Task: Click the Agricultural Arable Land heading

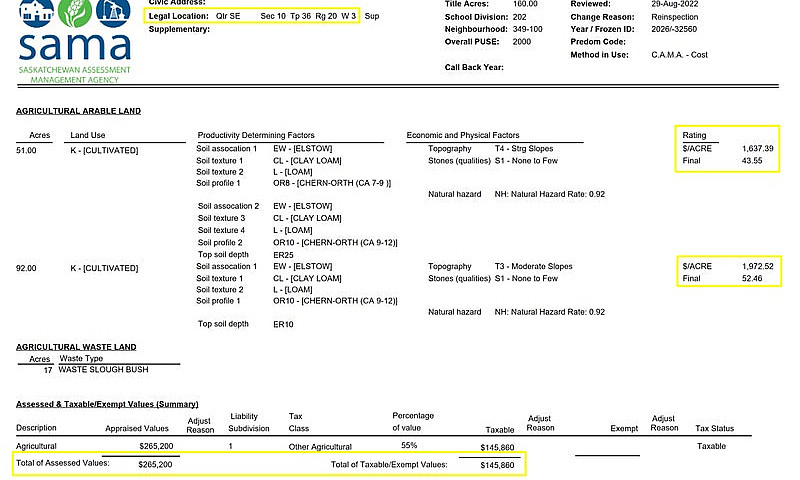Action: (79, 111)
